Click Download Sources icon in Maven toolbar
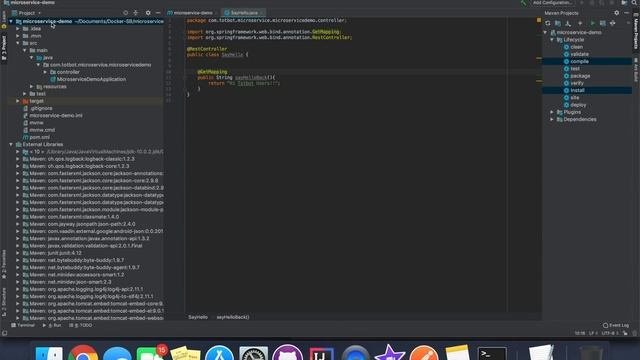 coord(568,23)
